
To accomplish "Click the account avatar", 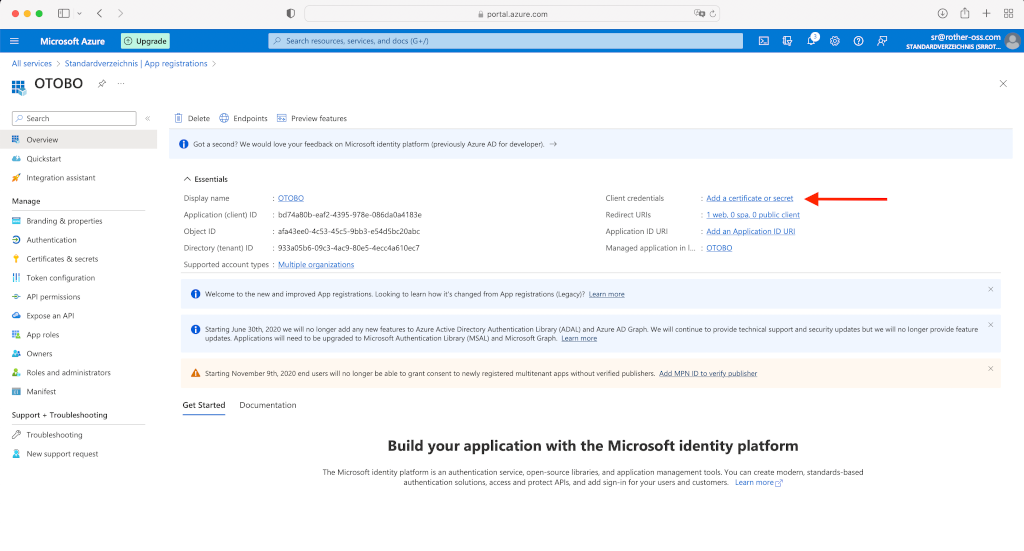I will point(1013,41).
